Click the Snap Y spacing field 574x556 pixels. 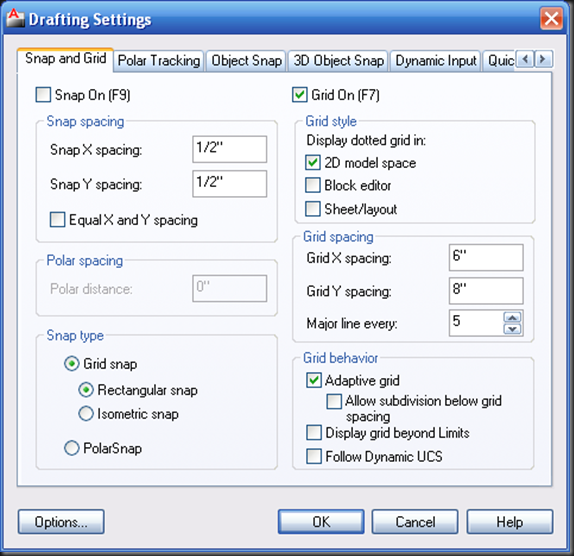[230, 184]
